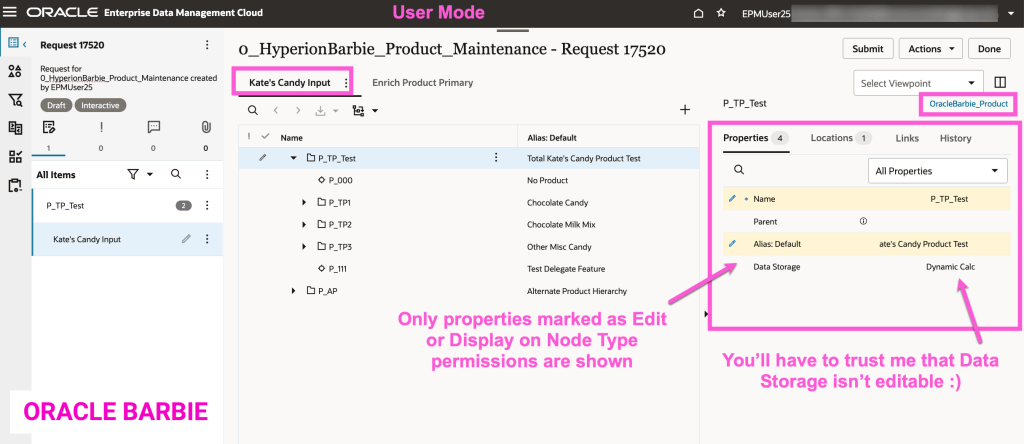Click the side-by-side layout icon

[x=1001, y=82]
